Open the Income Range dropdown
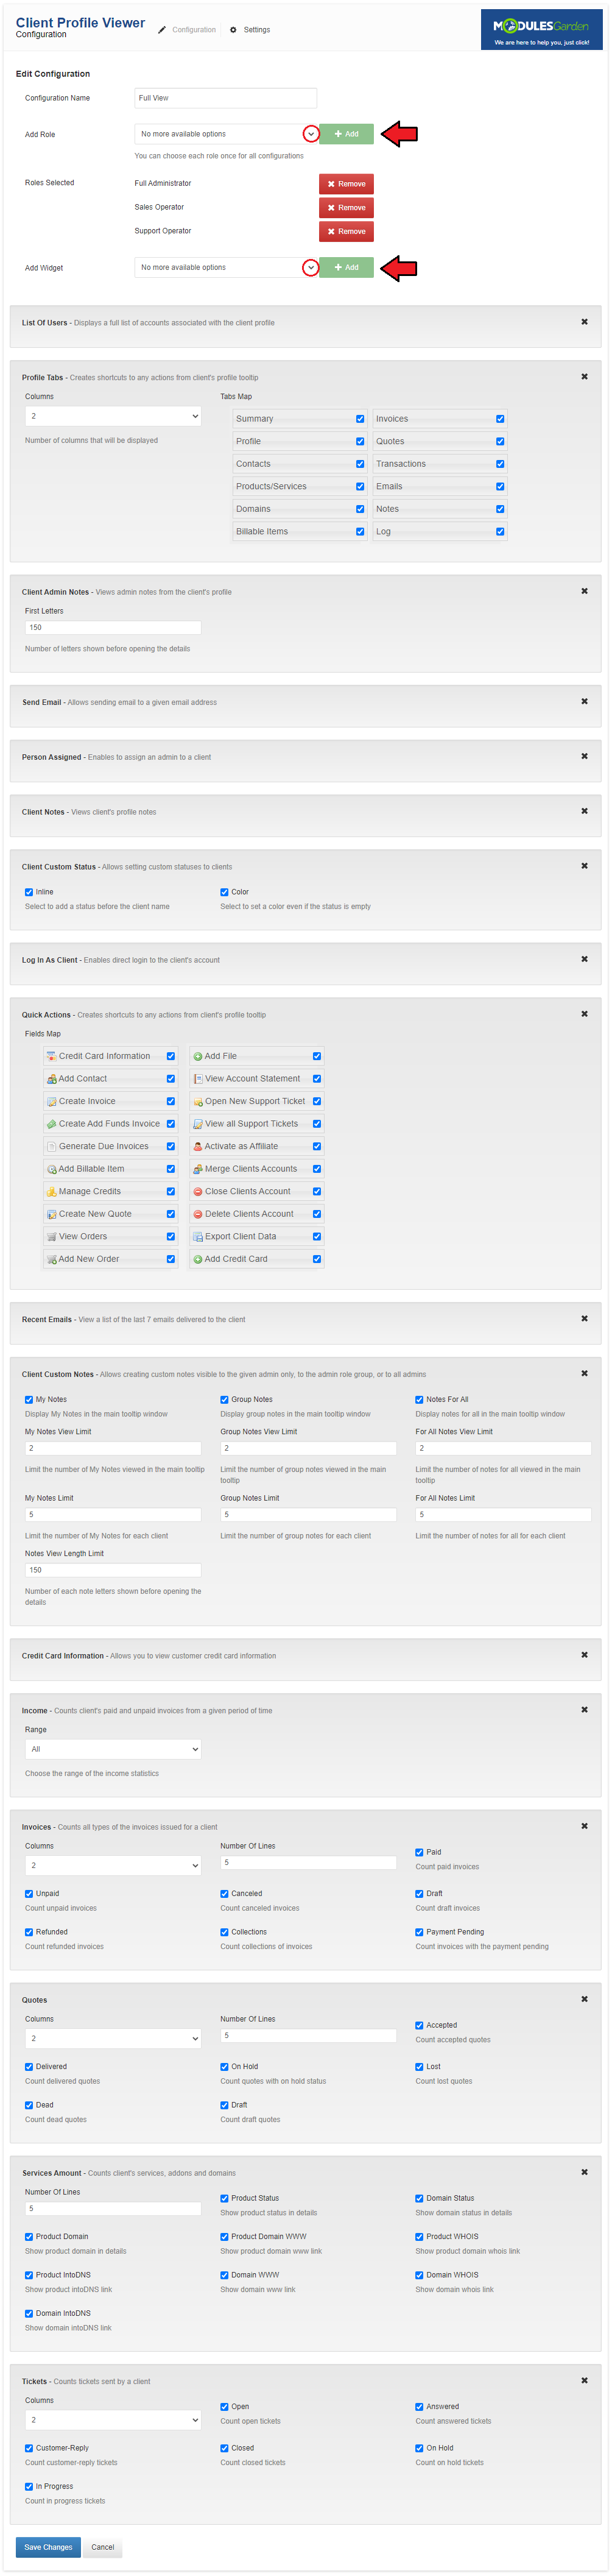 pyautogui.click(x=113, y=1749)
